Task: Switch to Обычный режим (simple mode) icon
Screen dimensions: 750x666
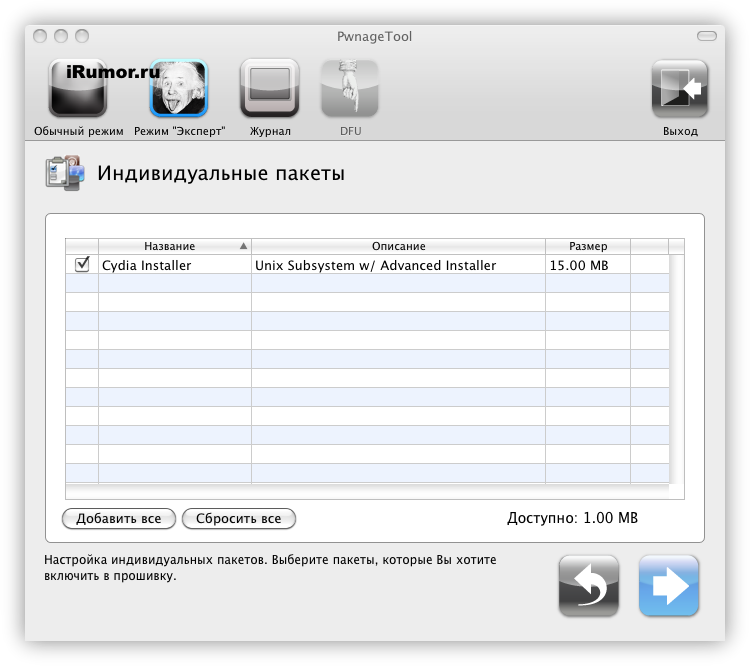Action: tap(77, 89)
